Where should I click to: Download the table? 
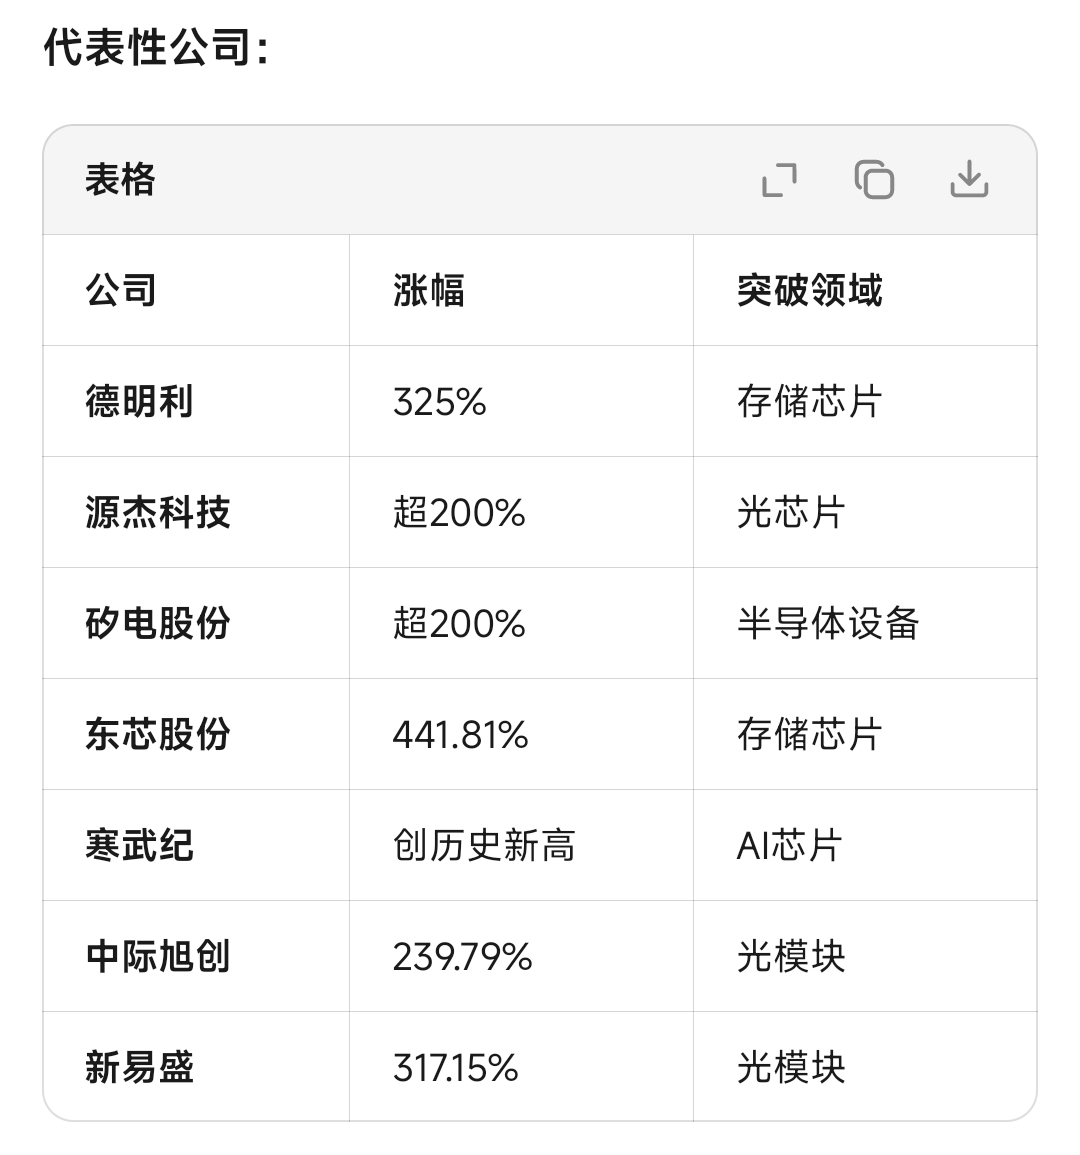click(969, 179)
